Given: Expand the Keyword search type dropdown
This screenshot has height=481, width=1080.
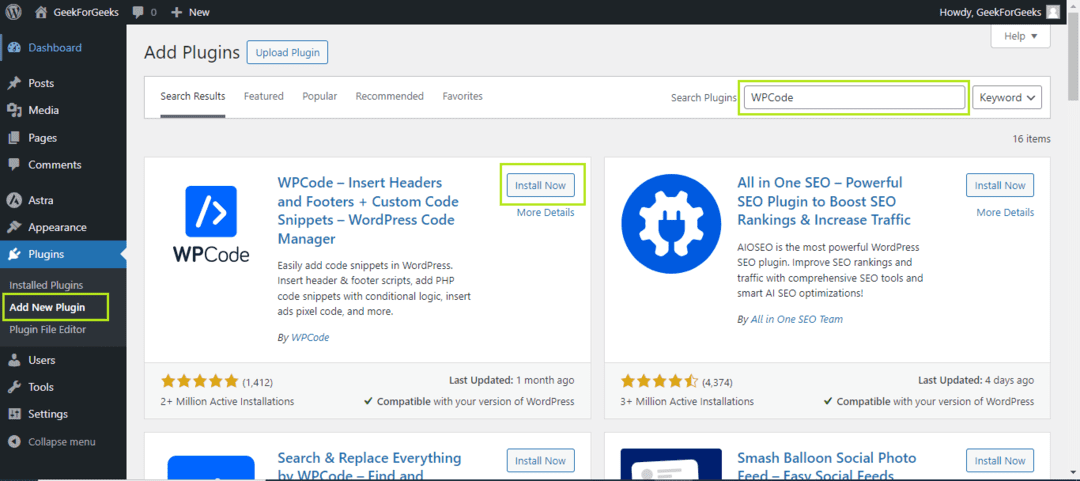Looking at the screenshot, I should [1006, 98].
